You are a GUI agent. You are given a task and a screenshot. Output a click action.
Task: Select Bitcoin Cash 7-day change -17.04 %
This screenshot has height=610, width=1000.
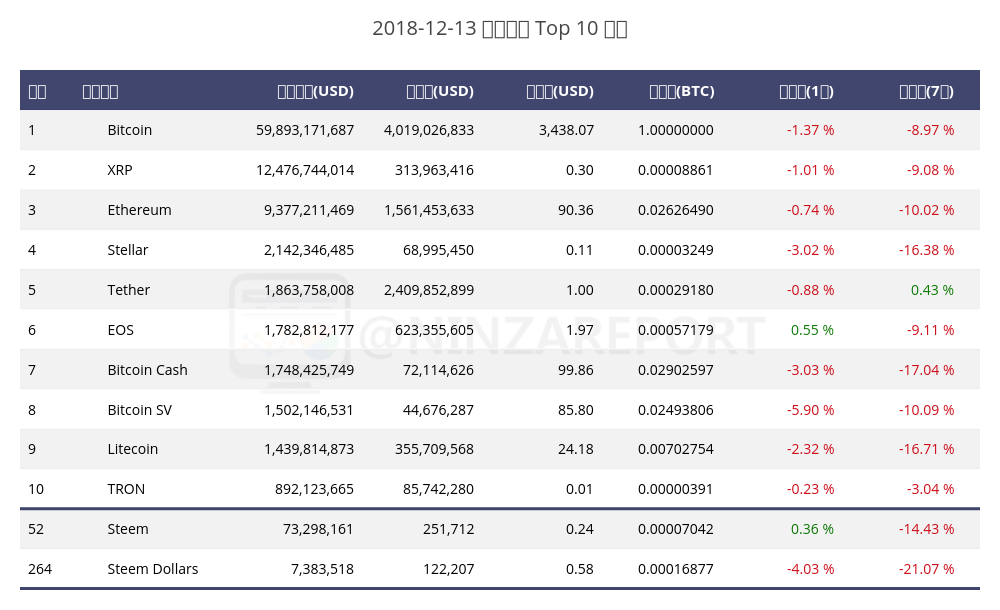pyautogui.click(x=927, y=370)
